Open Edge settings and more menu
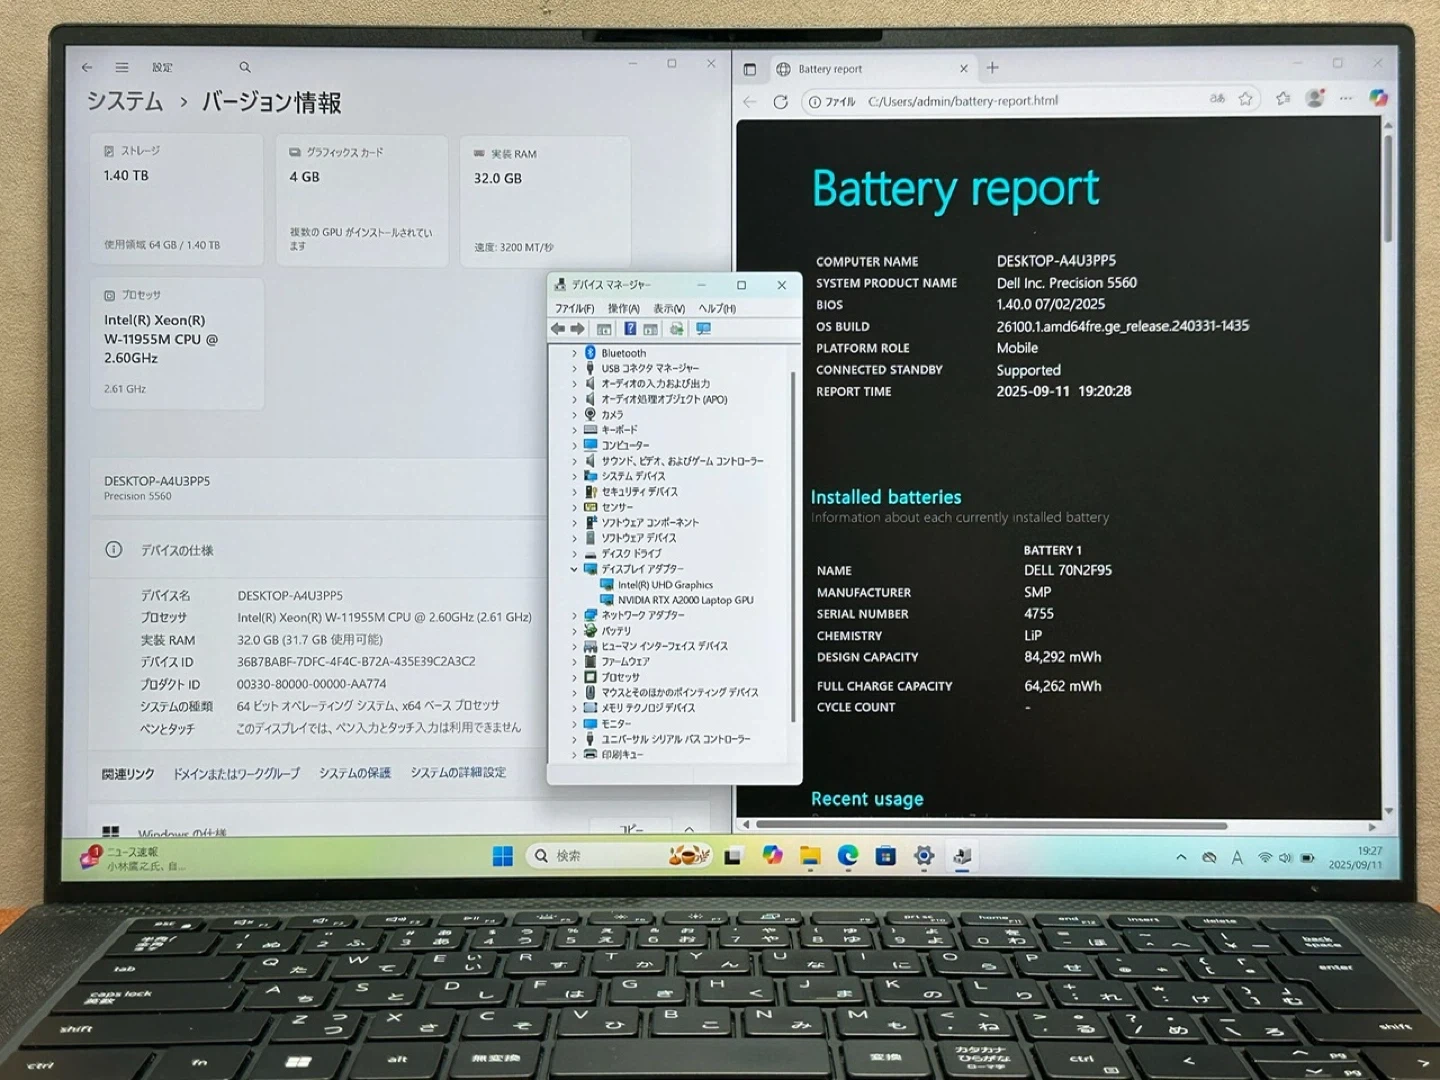 click(x=1346, y=98)
